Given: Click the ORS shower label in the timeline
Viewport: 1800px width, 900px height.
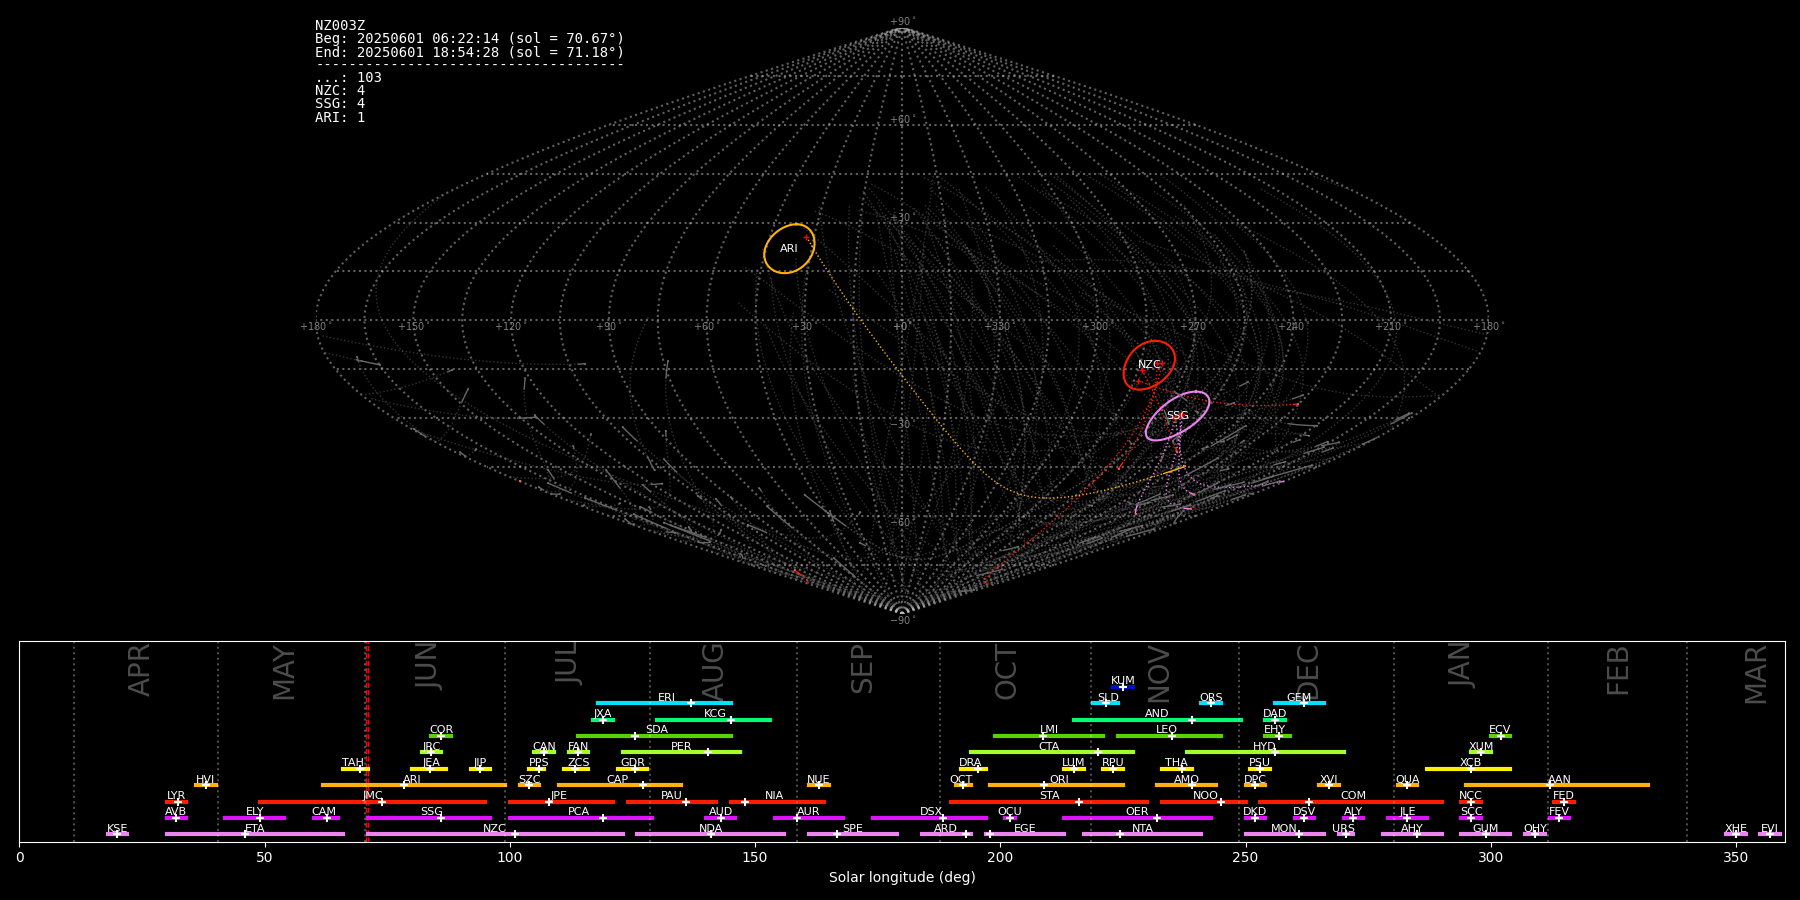Looking at the screenshot, I should click(1211, 698).
